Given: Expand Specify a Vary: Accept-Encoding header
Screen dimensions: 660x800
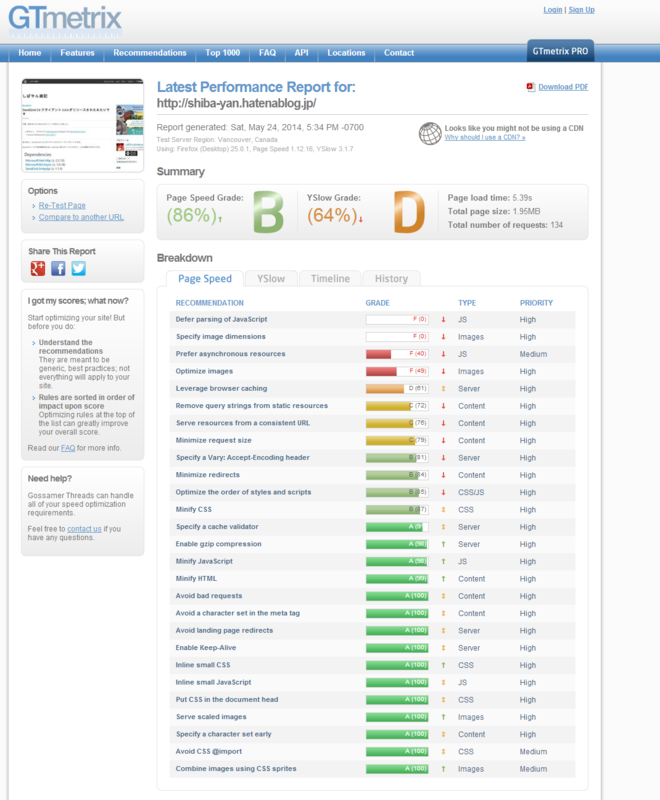Looking at the screenshot, I should click(x=243, y=458).
